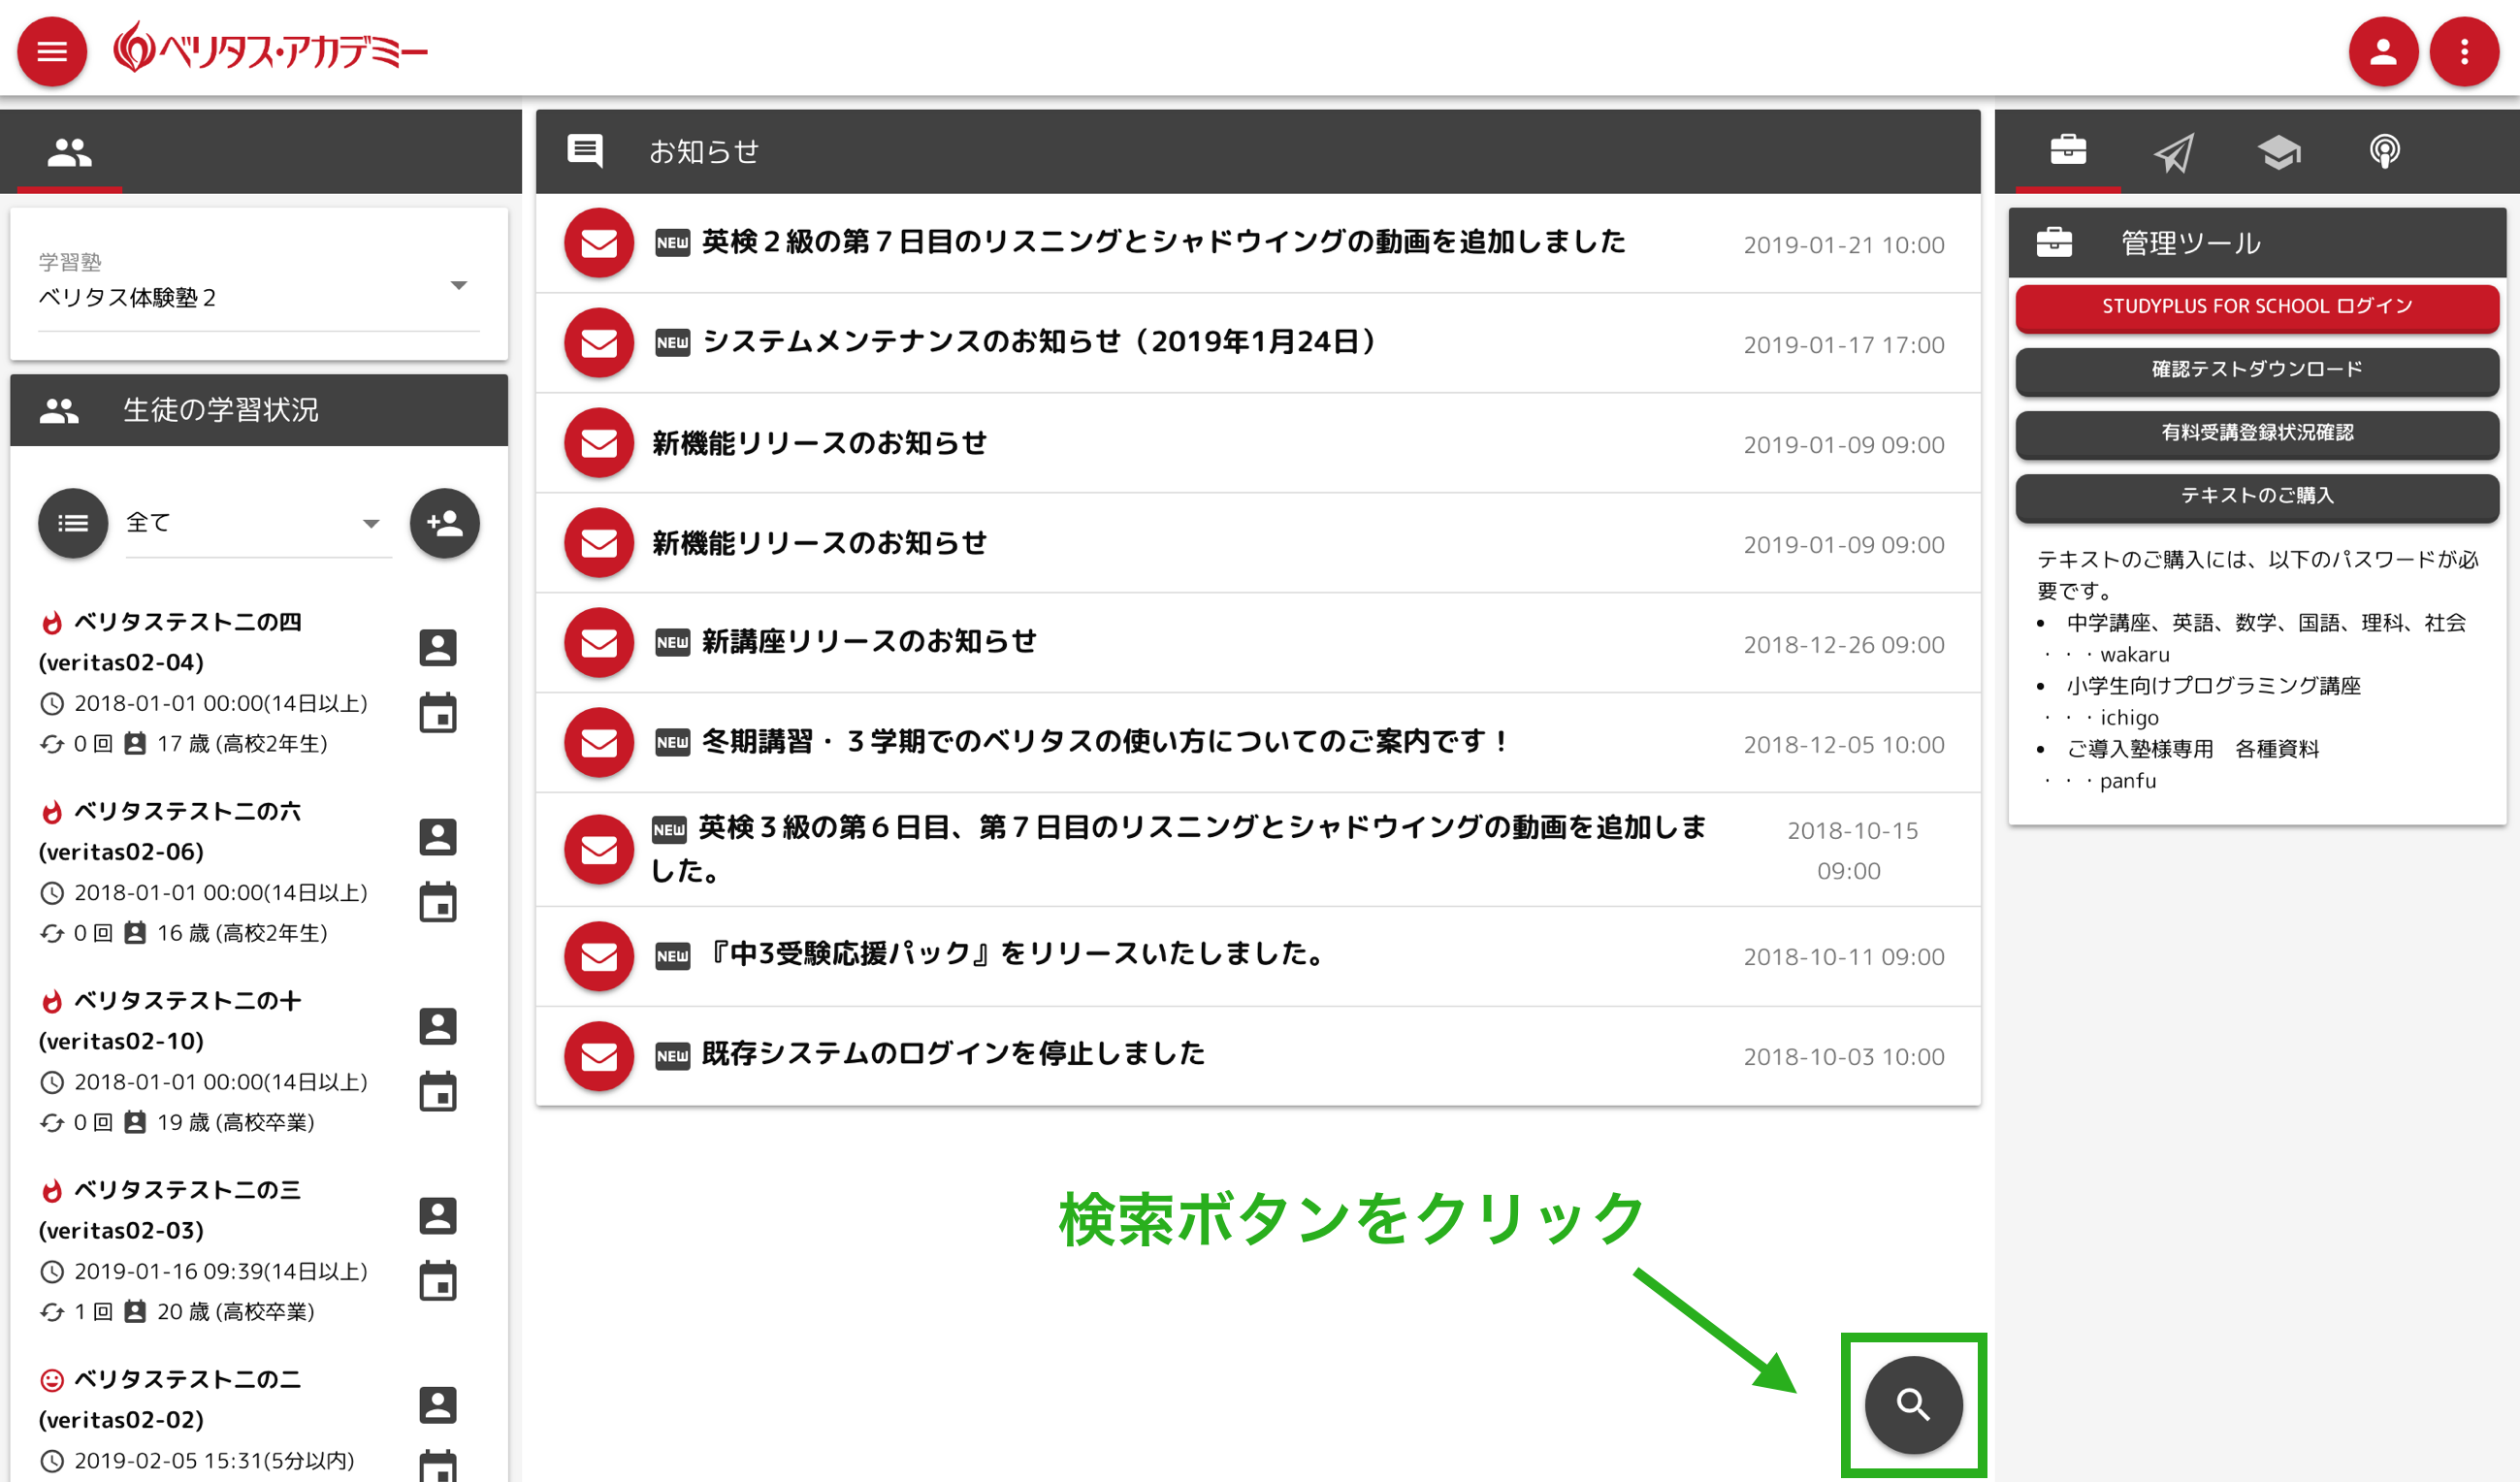The width and height of the screenshot is (2520, 1482).
Task: Open the 全て filter dropdown
Action: coord(258,523)
